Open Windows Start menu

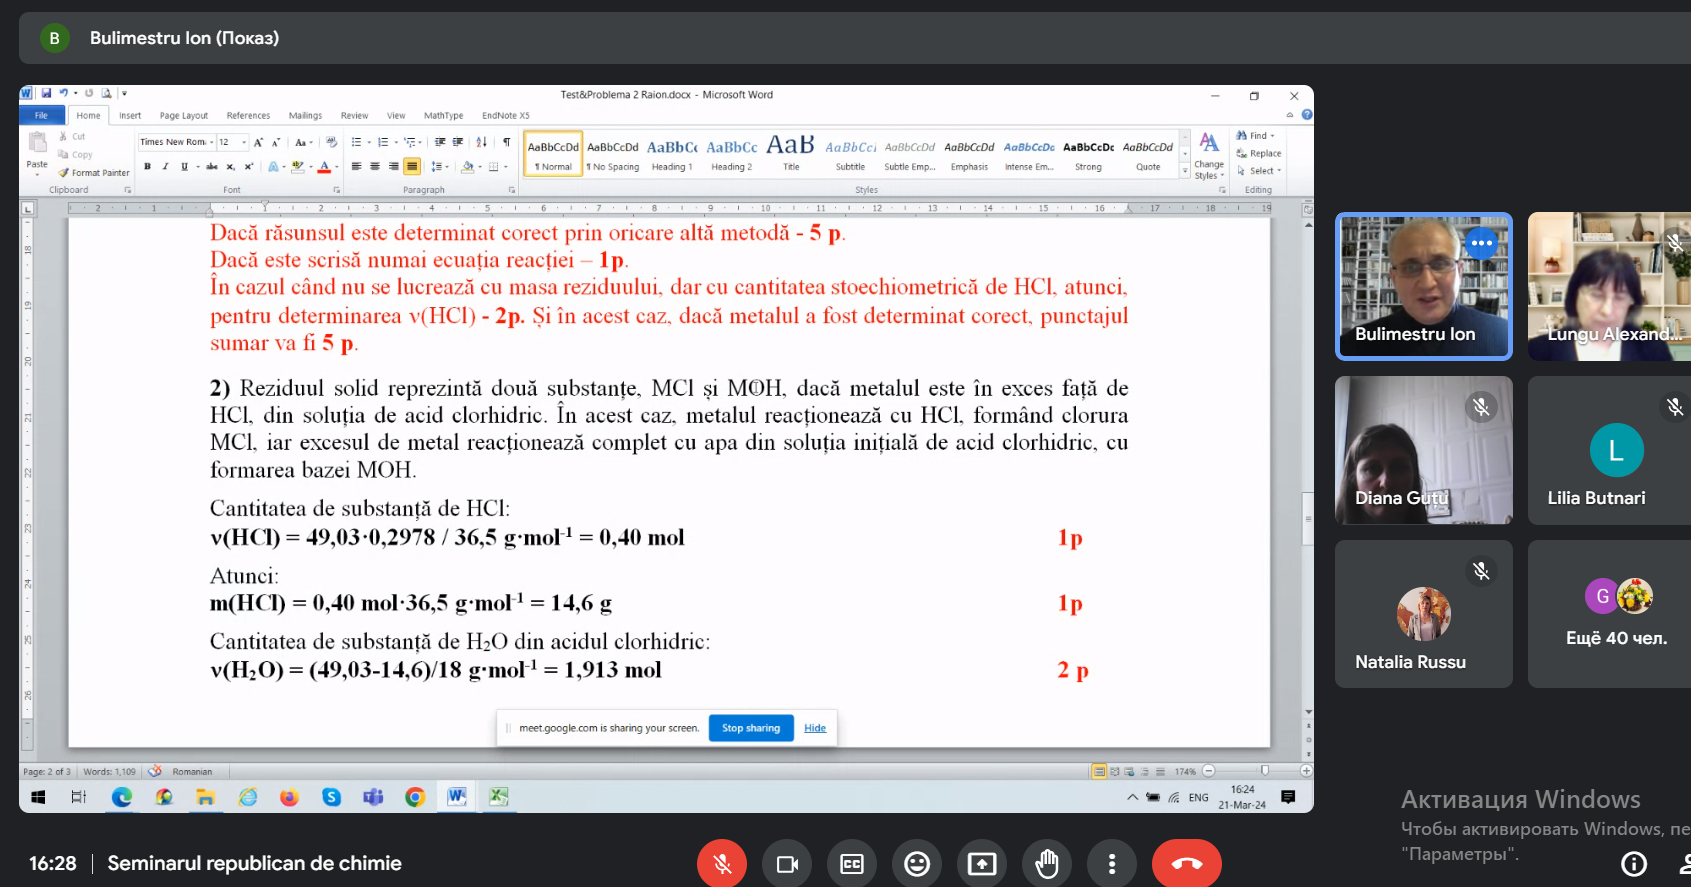pos(38,797)
